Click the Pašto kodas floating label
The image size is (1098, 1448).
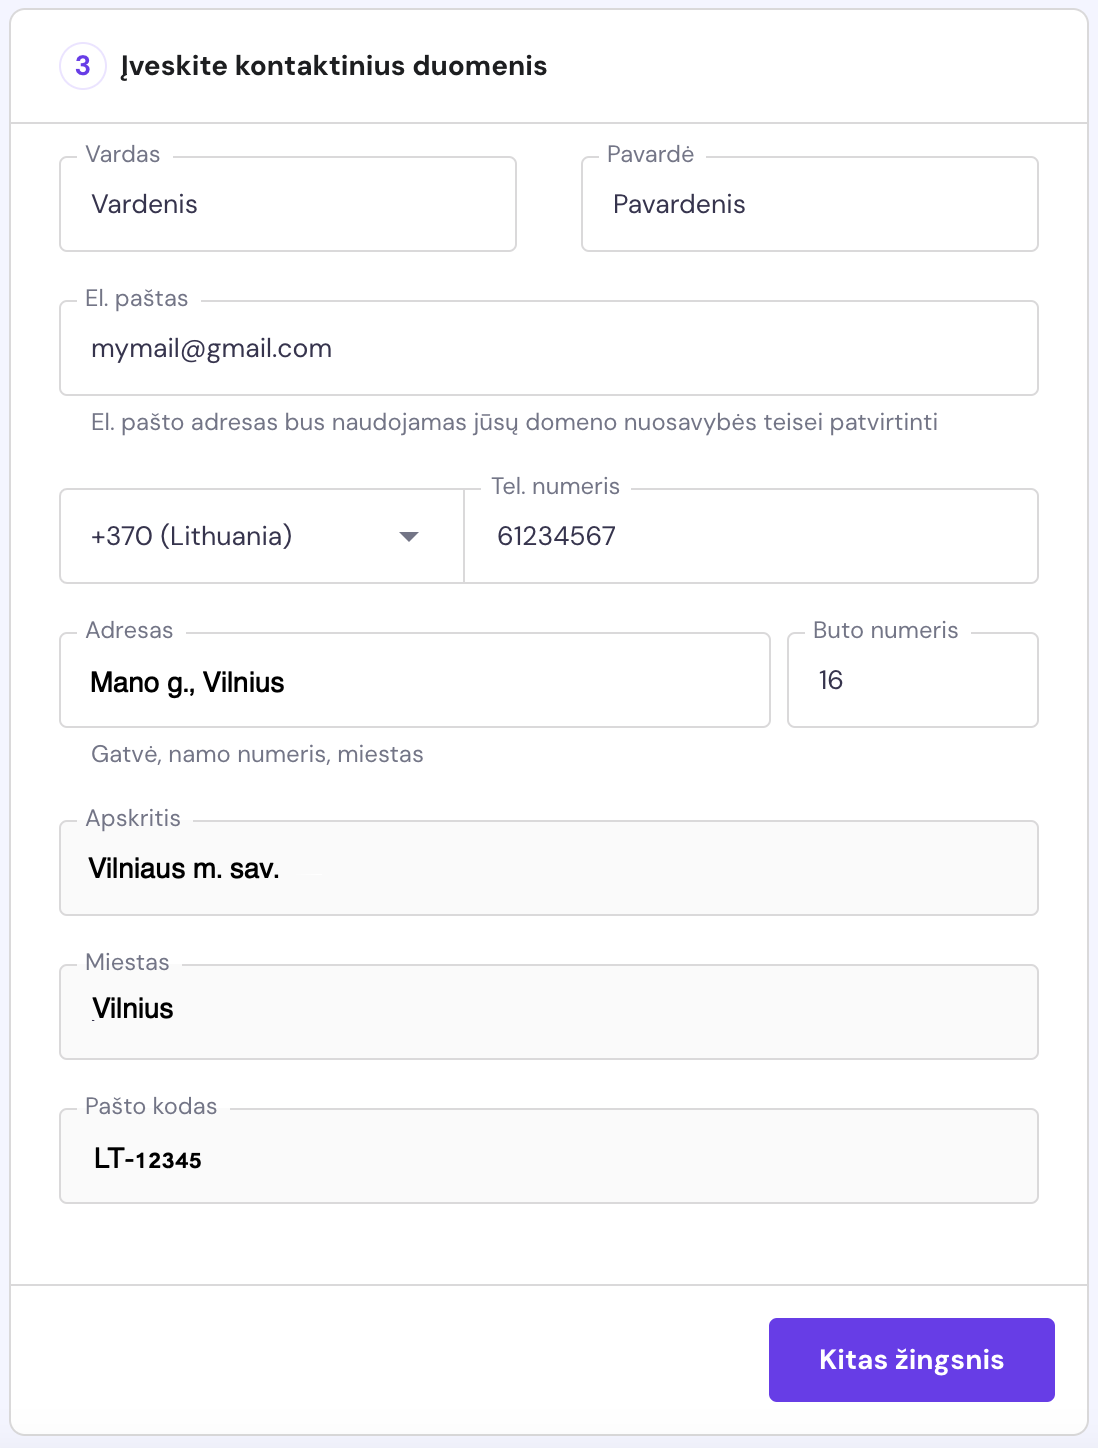(151, 1107)
